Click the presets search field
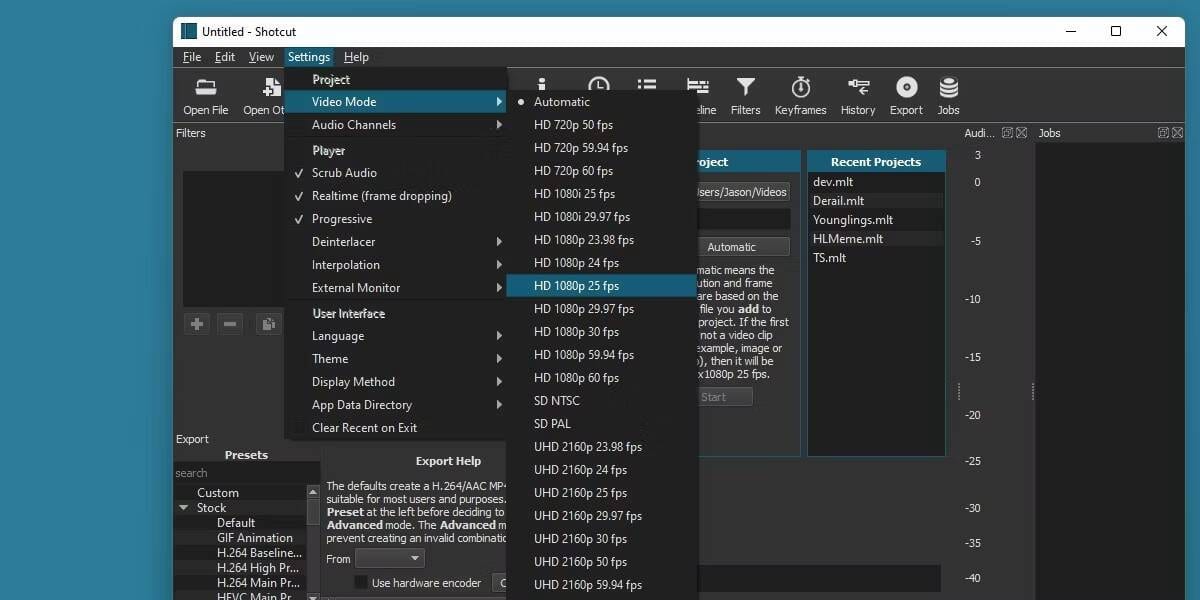 [245, 473]
